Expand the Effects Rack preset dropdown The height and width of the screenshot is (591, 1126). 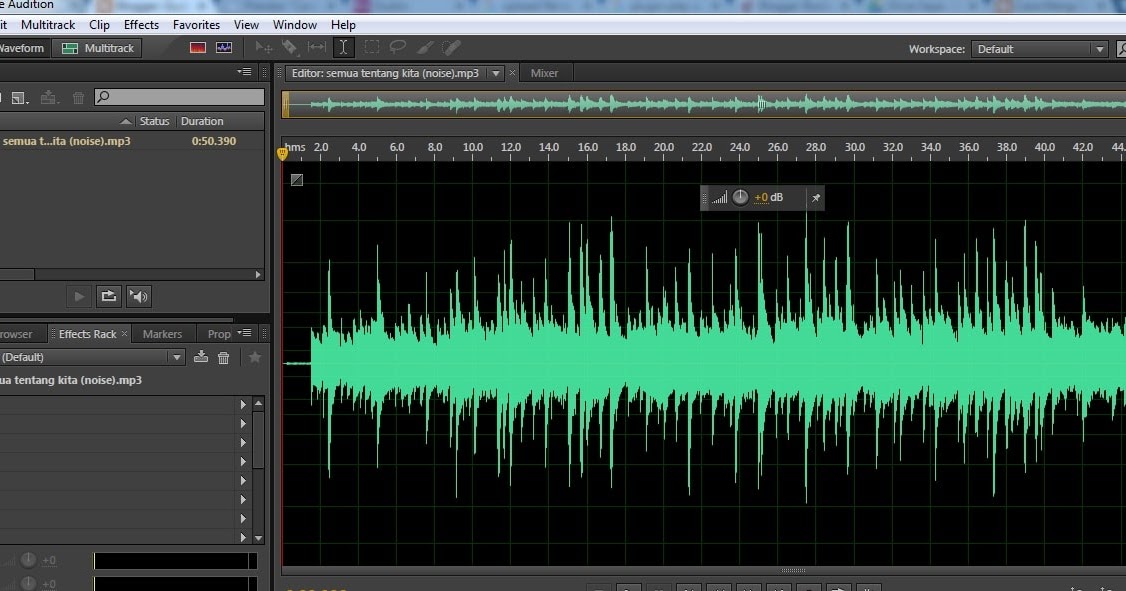(x=177, y=357)
